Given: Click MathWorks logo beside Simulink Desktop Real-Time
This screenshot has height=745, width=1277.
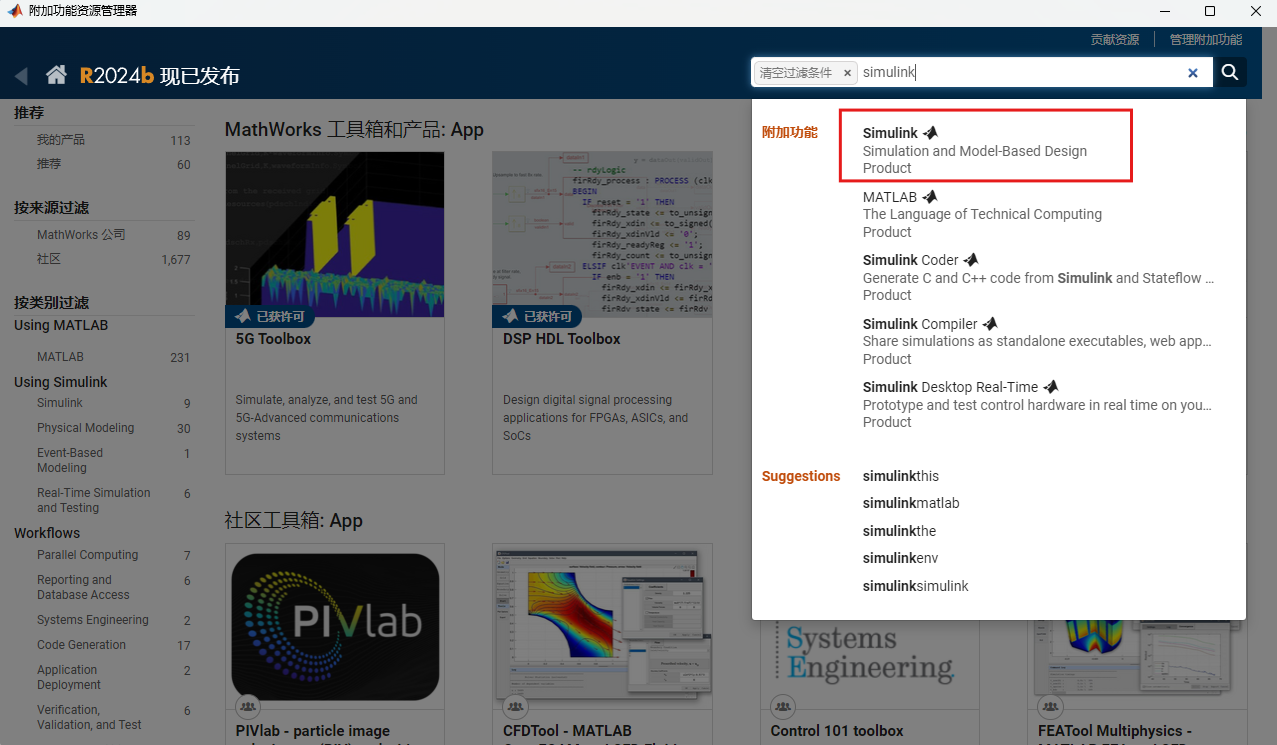Looking at the screenshot, I should [1051, 387].
